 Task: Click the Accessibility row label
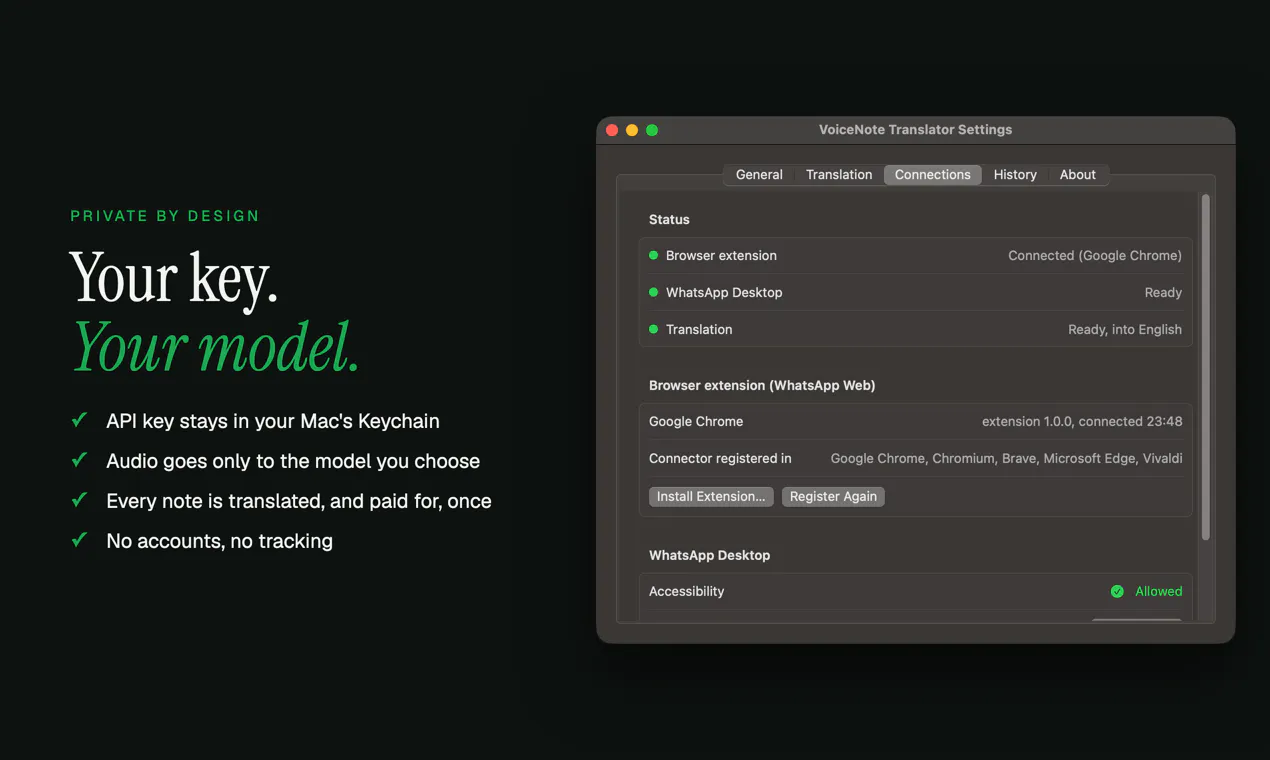pyautogui.click(x=686, y=591)
